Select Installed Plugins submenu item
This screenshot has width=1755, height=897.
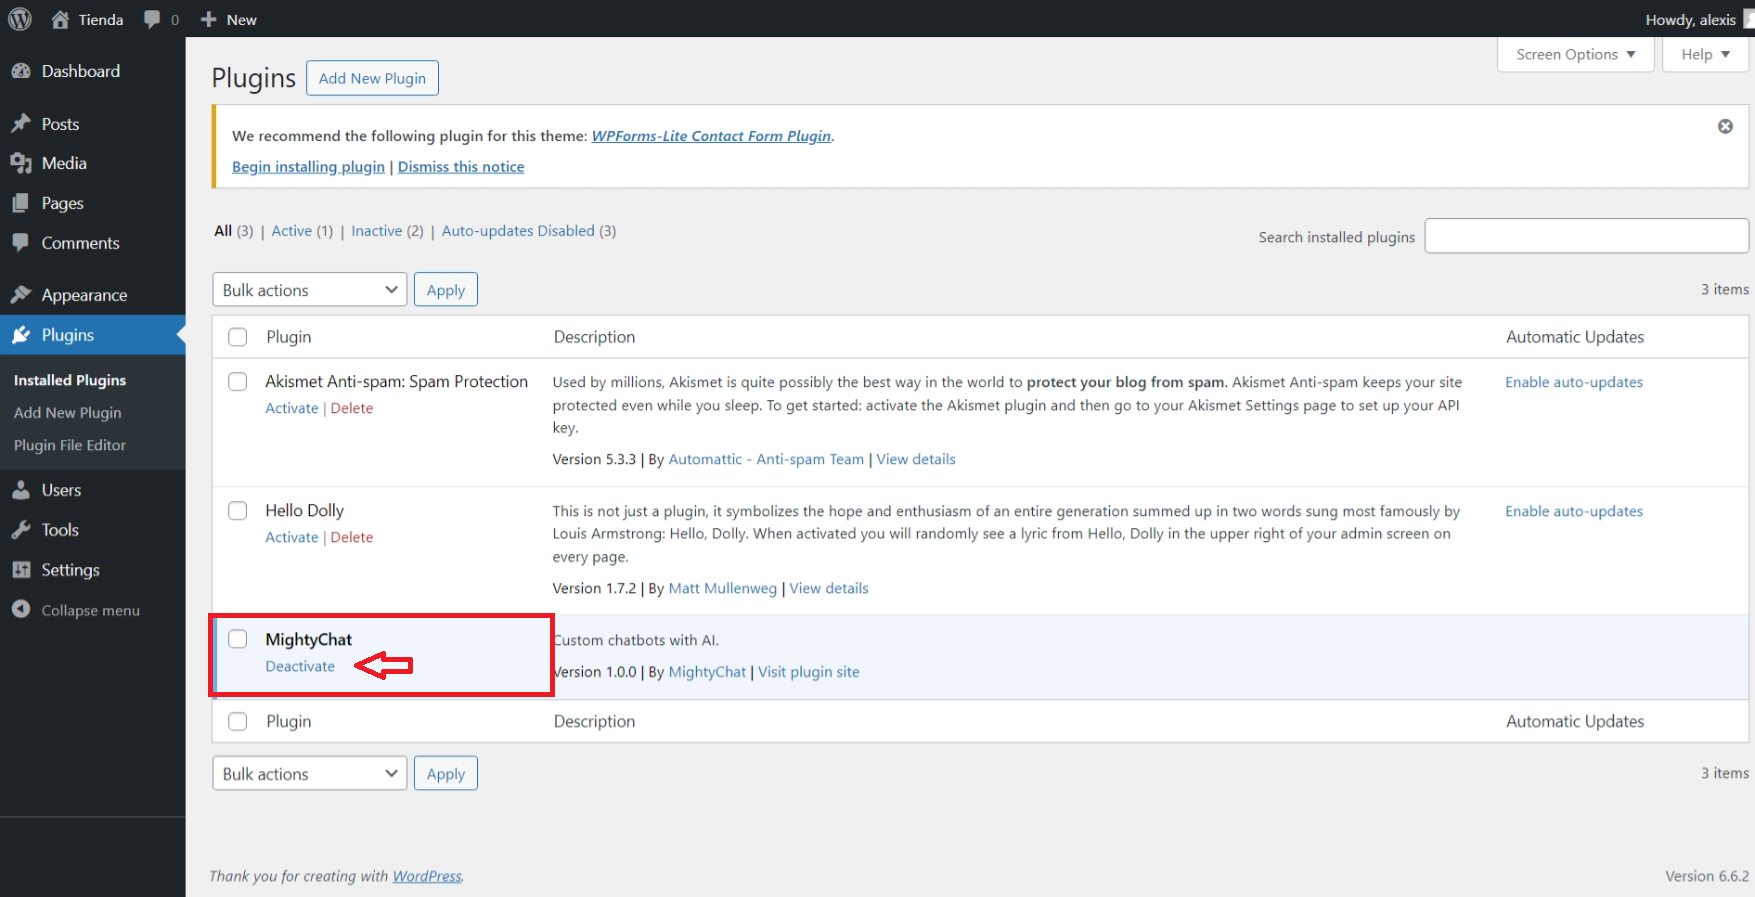pos(70,380)
